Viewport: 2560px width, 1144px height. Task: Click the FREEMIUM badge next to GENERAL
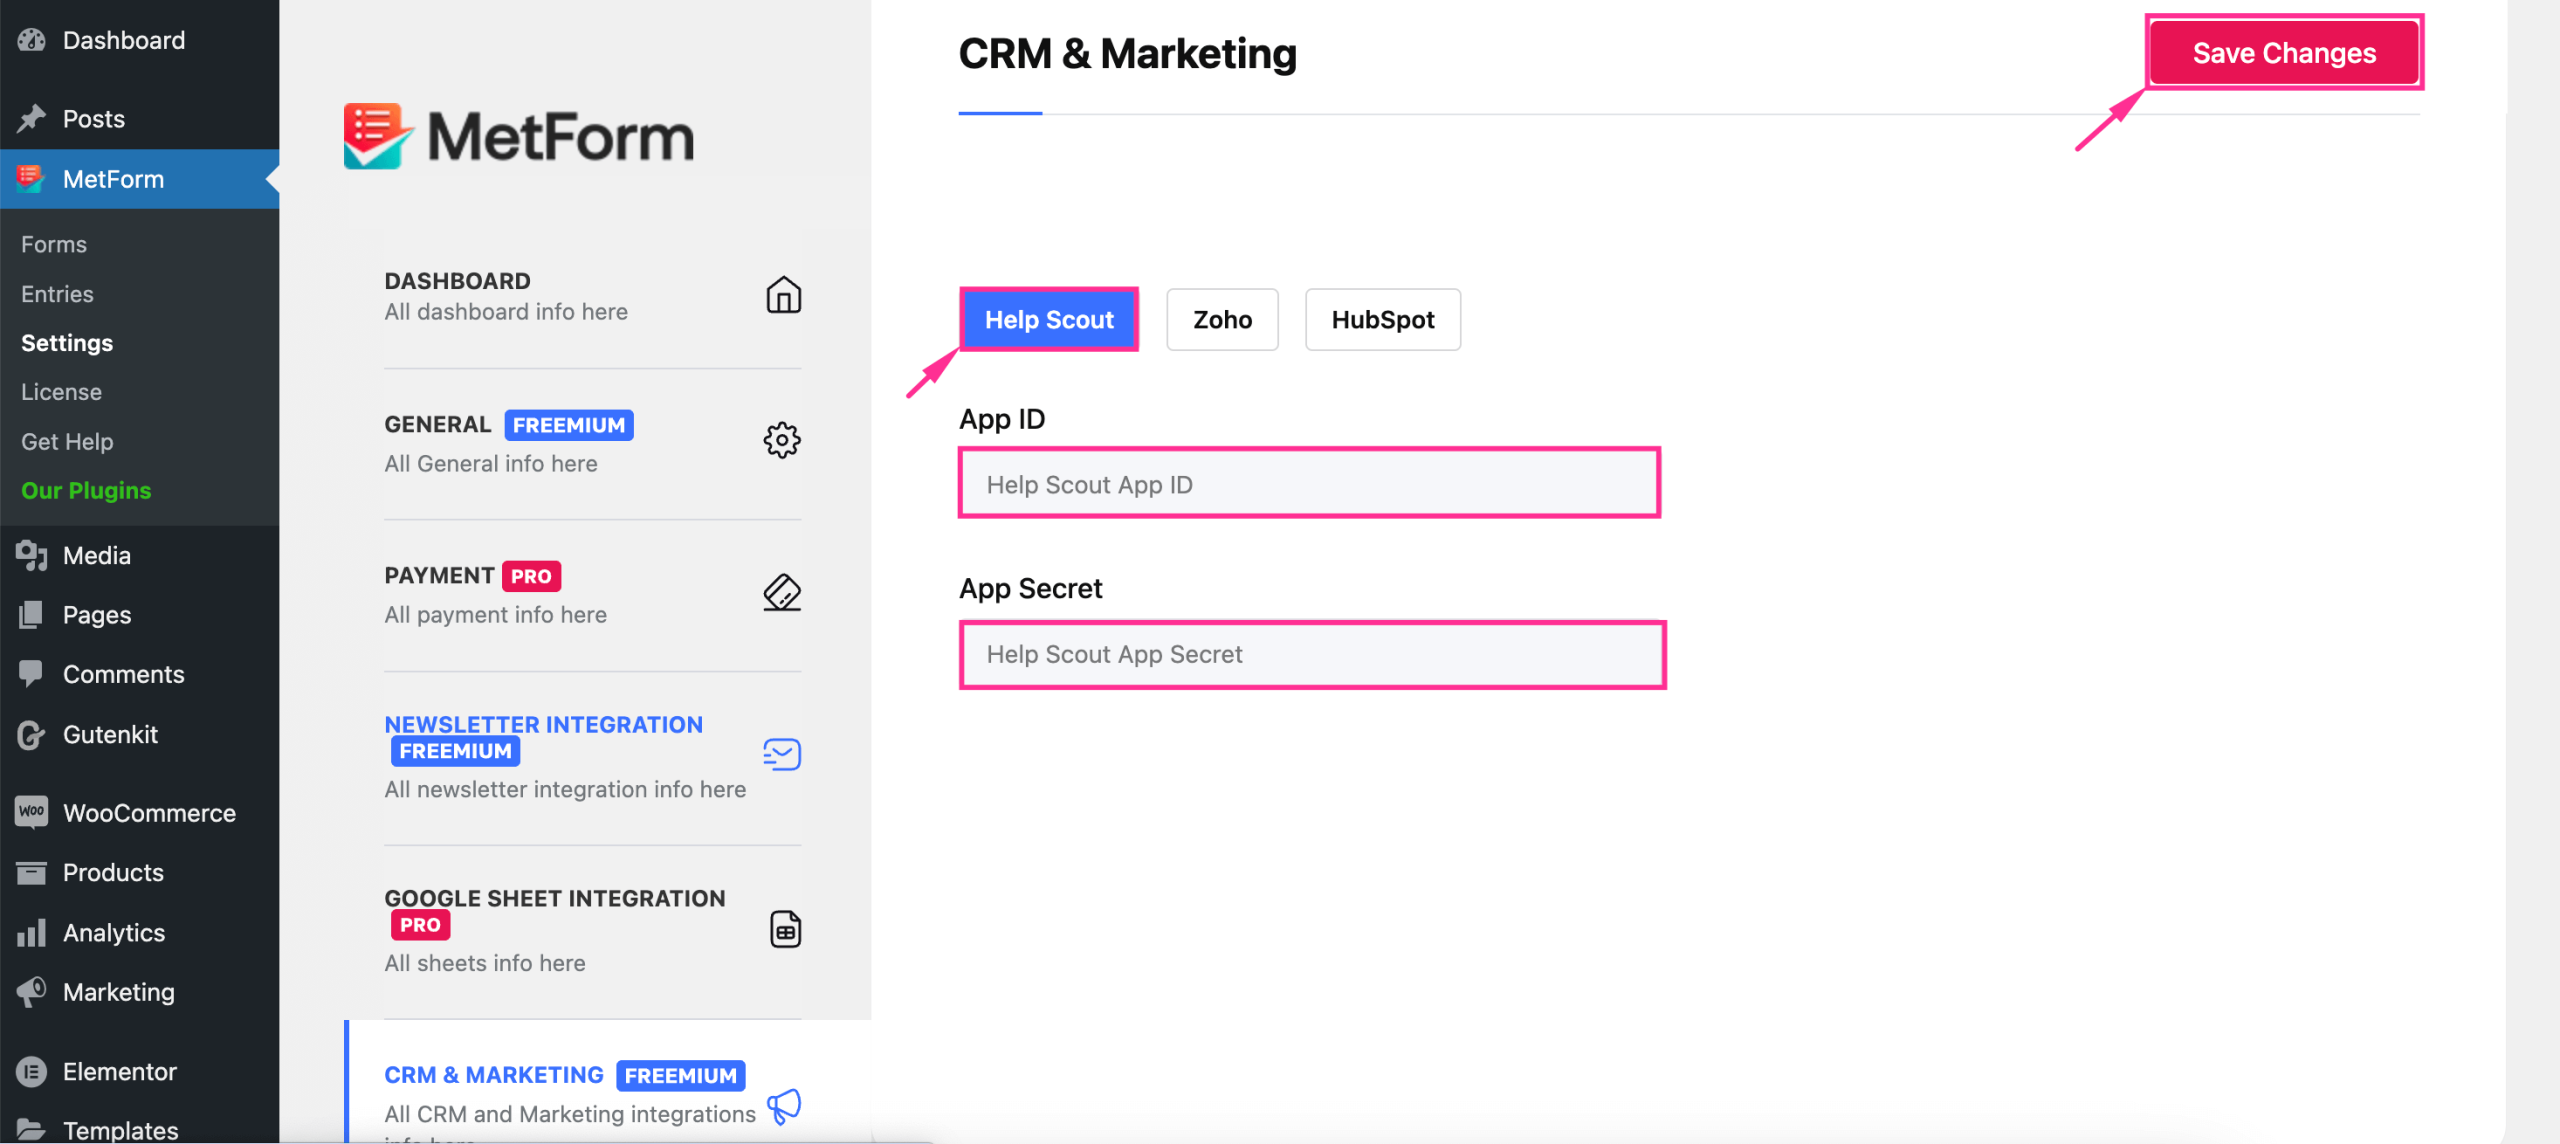(569, 425)
